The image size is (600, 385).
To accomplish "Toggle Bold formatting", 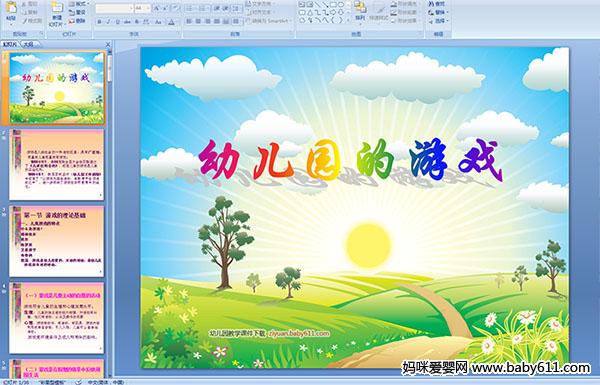I will pyautogui.click(x=99, y=22).
